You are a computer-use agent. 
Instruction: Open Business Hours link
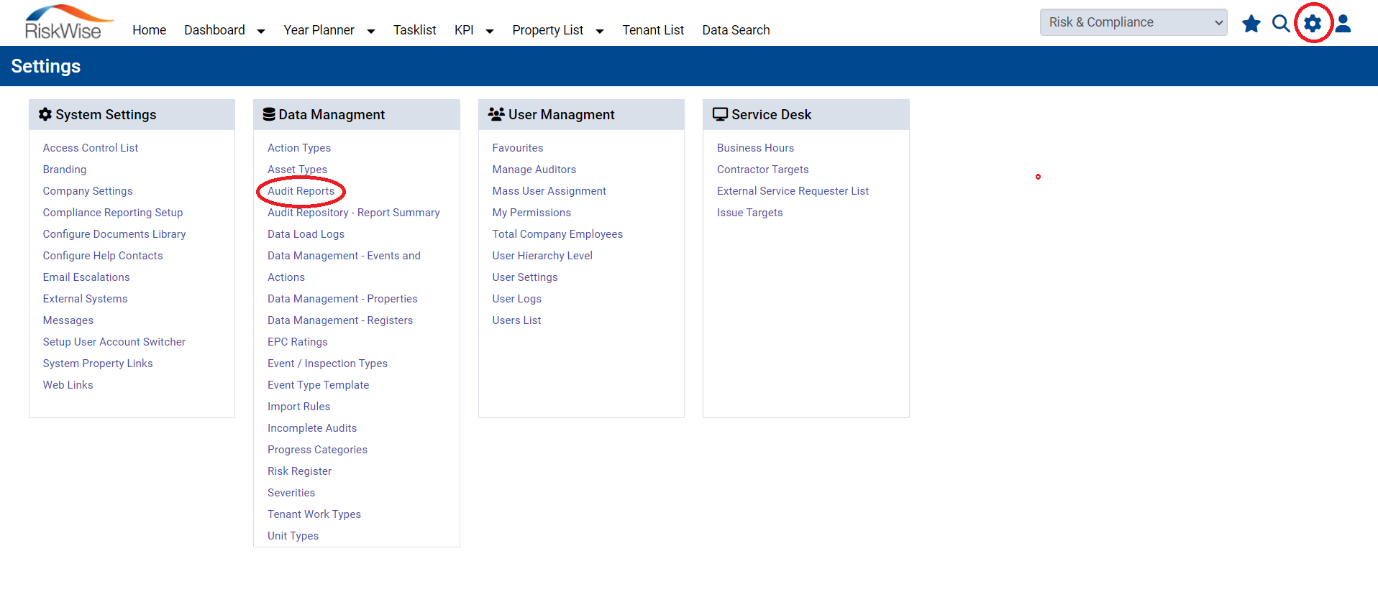coord(755,148)
